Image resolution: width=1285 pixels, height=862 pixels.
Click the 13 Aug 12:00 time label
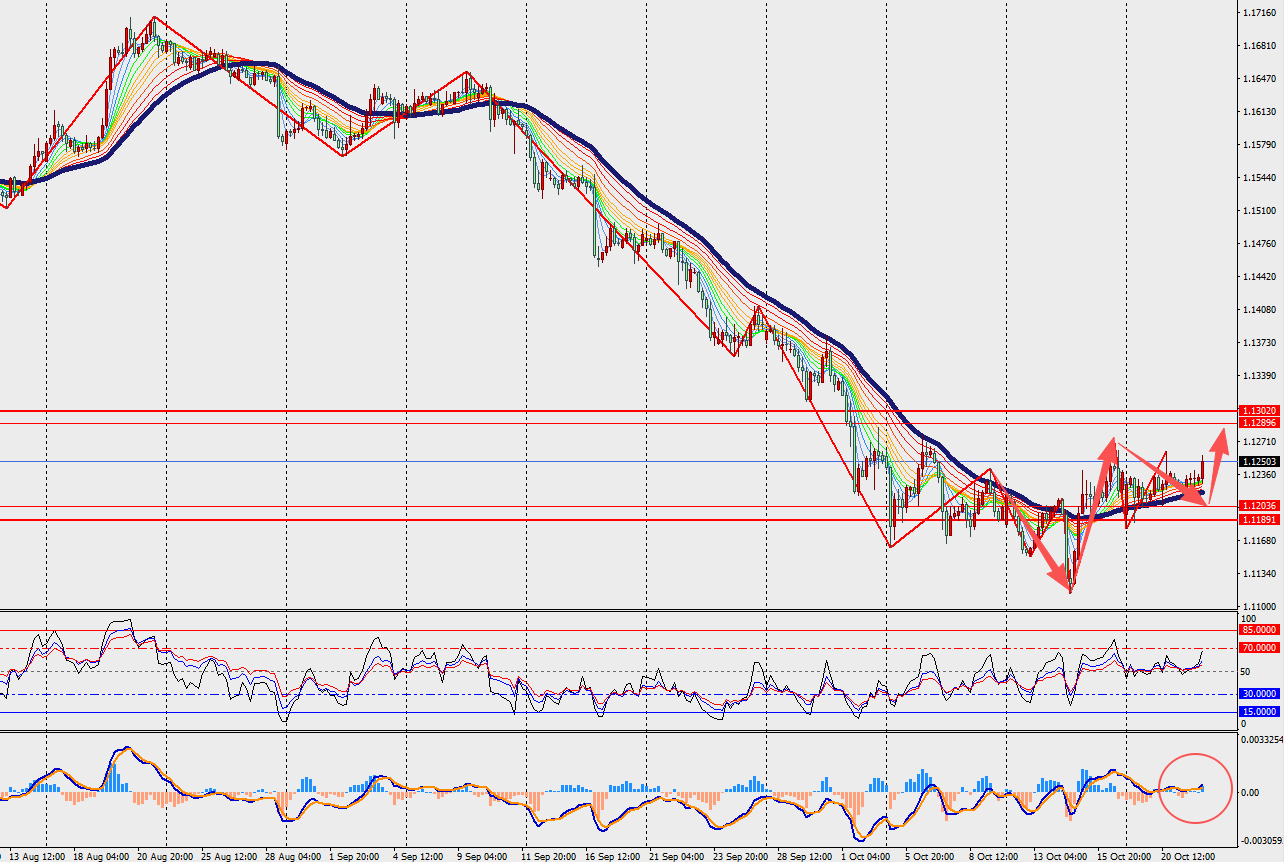click(x=37, y=857)
